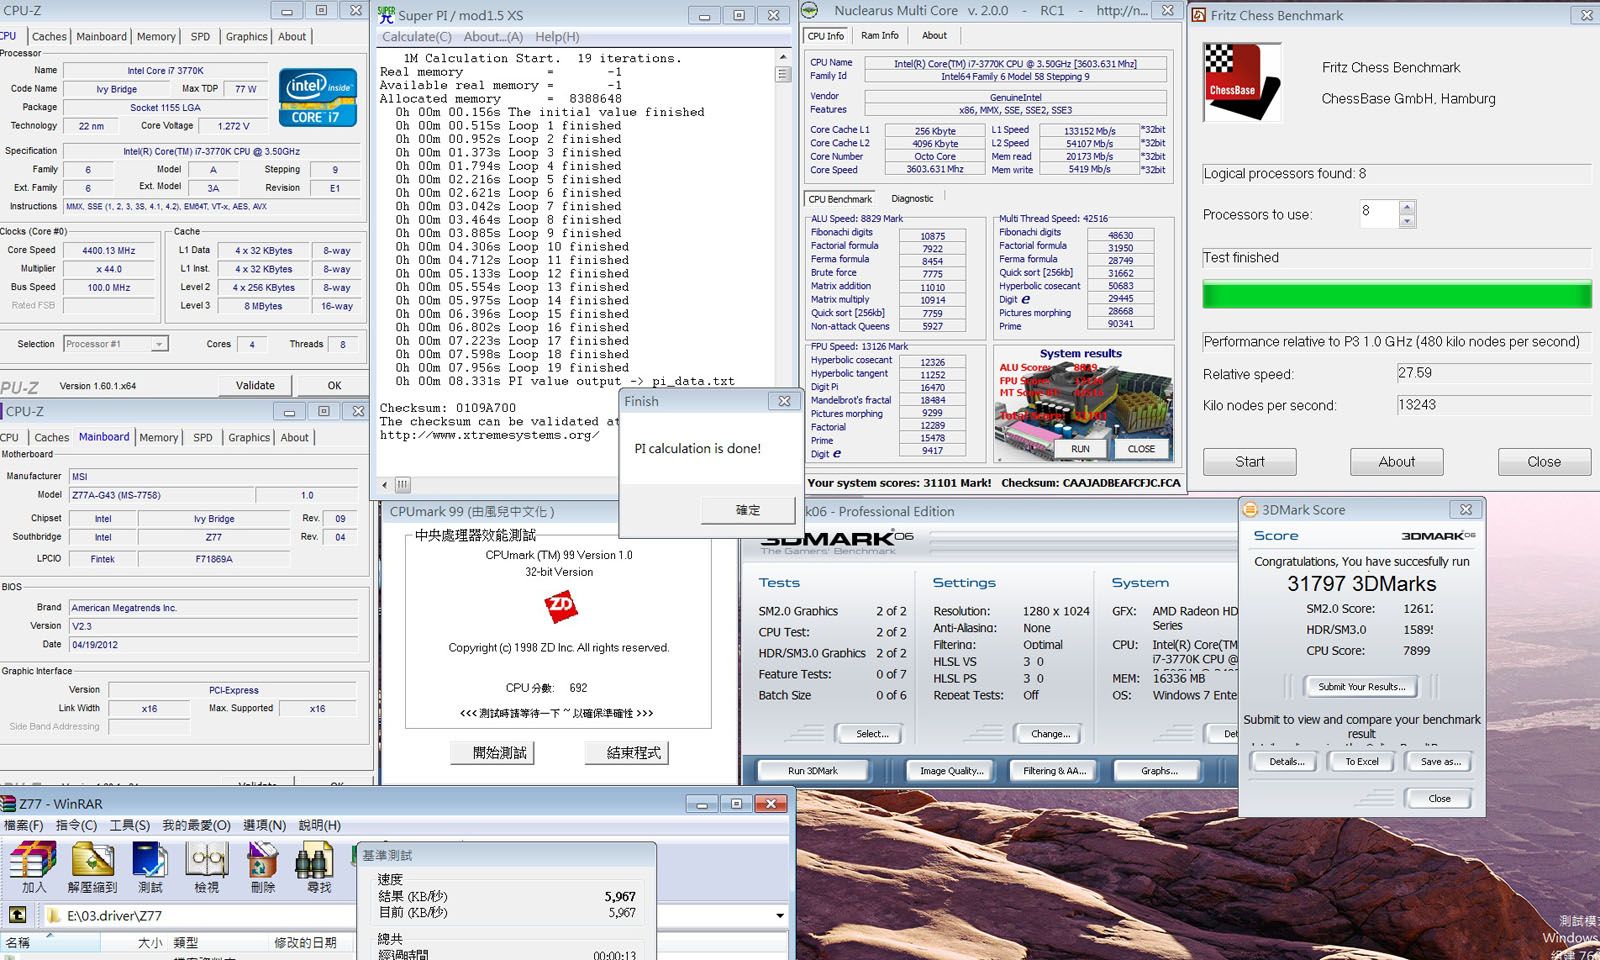Click 結束程式 button in CPUmark 99

[625, 752]
